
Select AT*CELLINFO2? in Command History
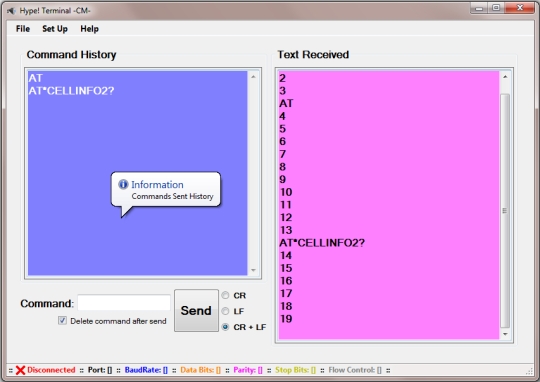click(x=71, y=91)
